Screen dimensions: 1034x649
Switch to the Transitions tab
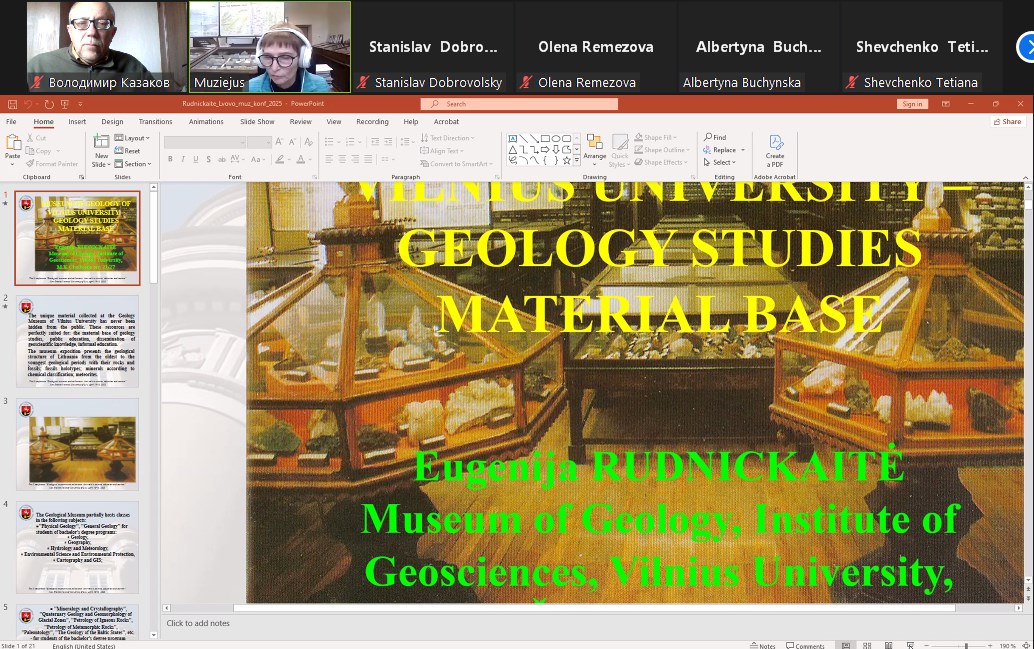(156, 121)
